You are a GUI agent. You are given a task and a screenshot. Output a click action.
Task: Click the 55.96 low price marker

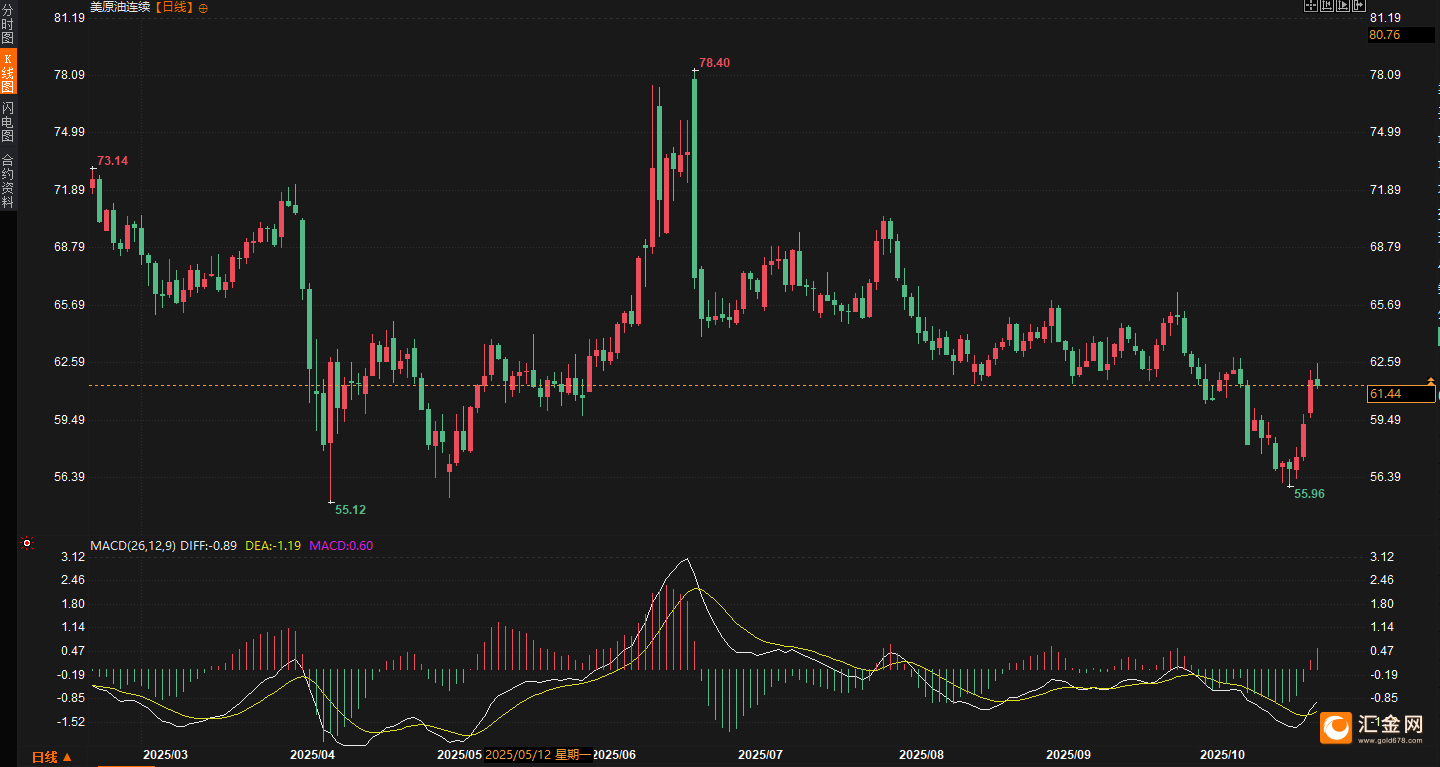(x=1309, y=494)
